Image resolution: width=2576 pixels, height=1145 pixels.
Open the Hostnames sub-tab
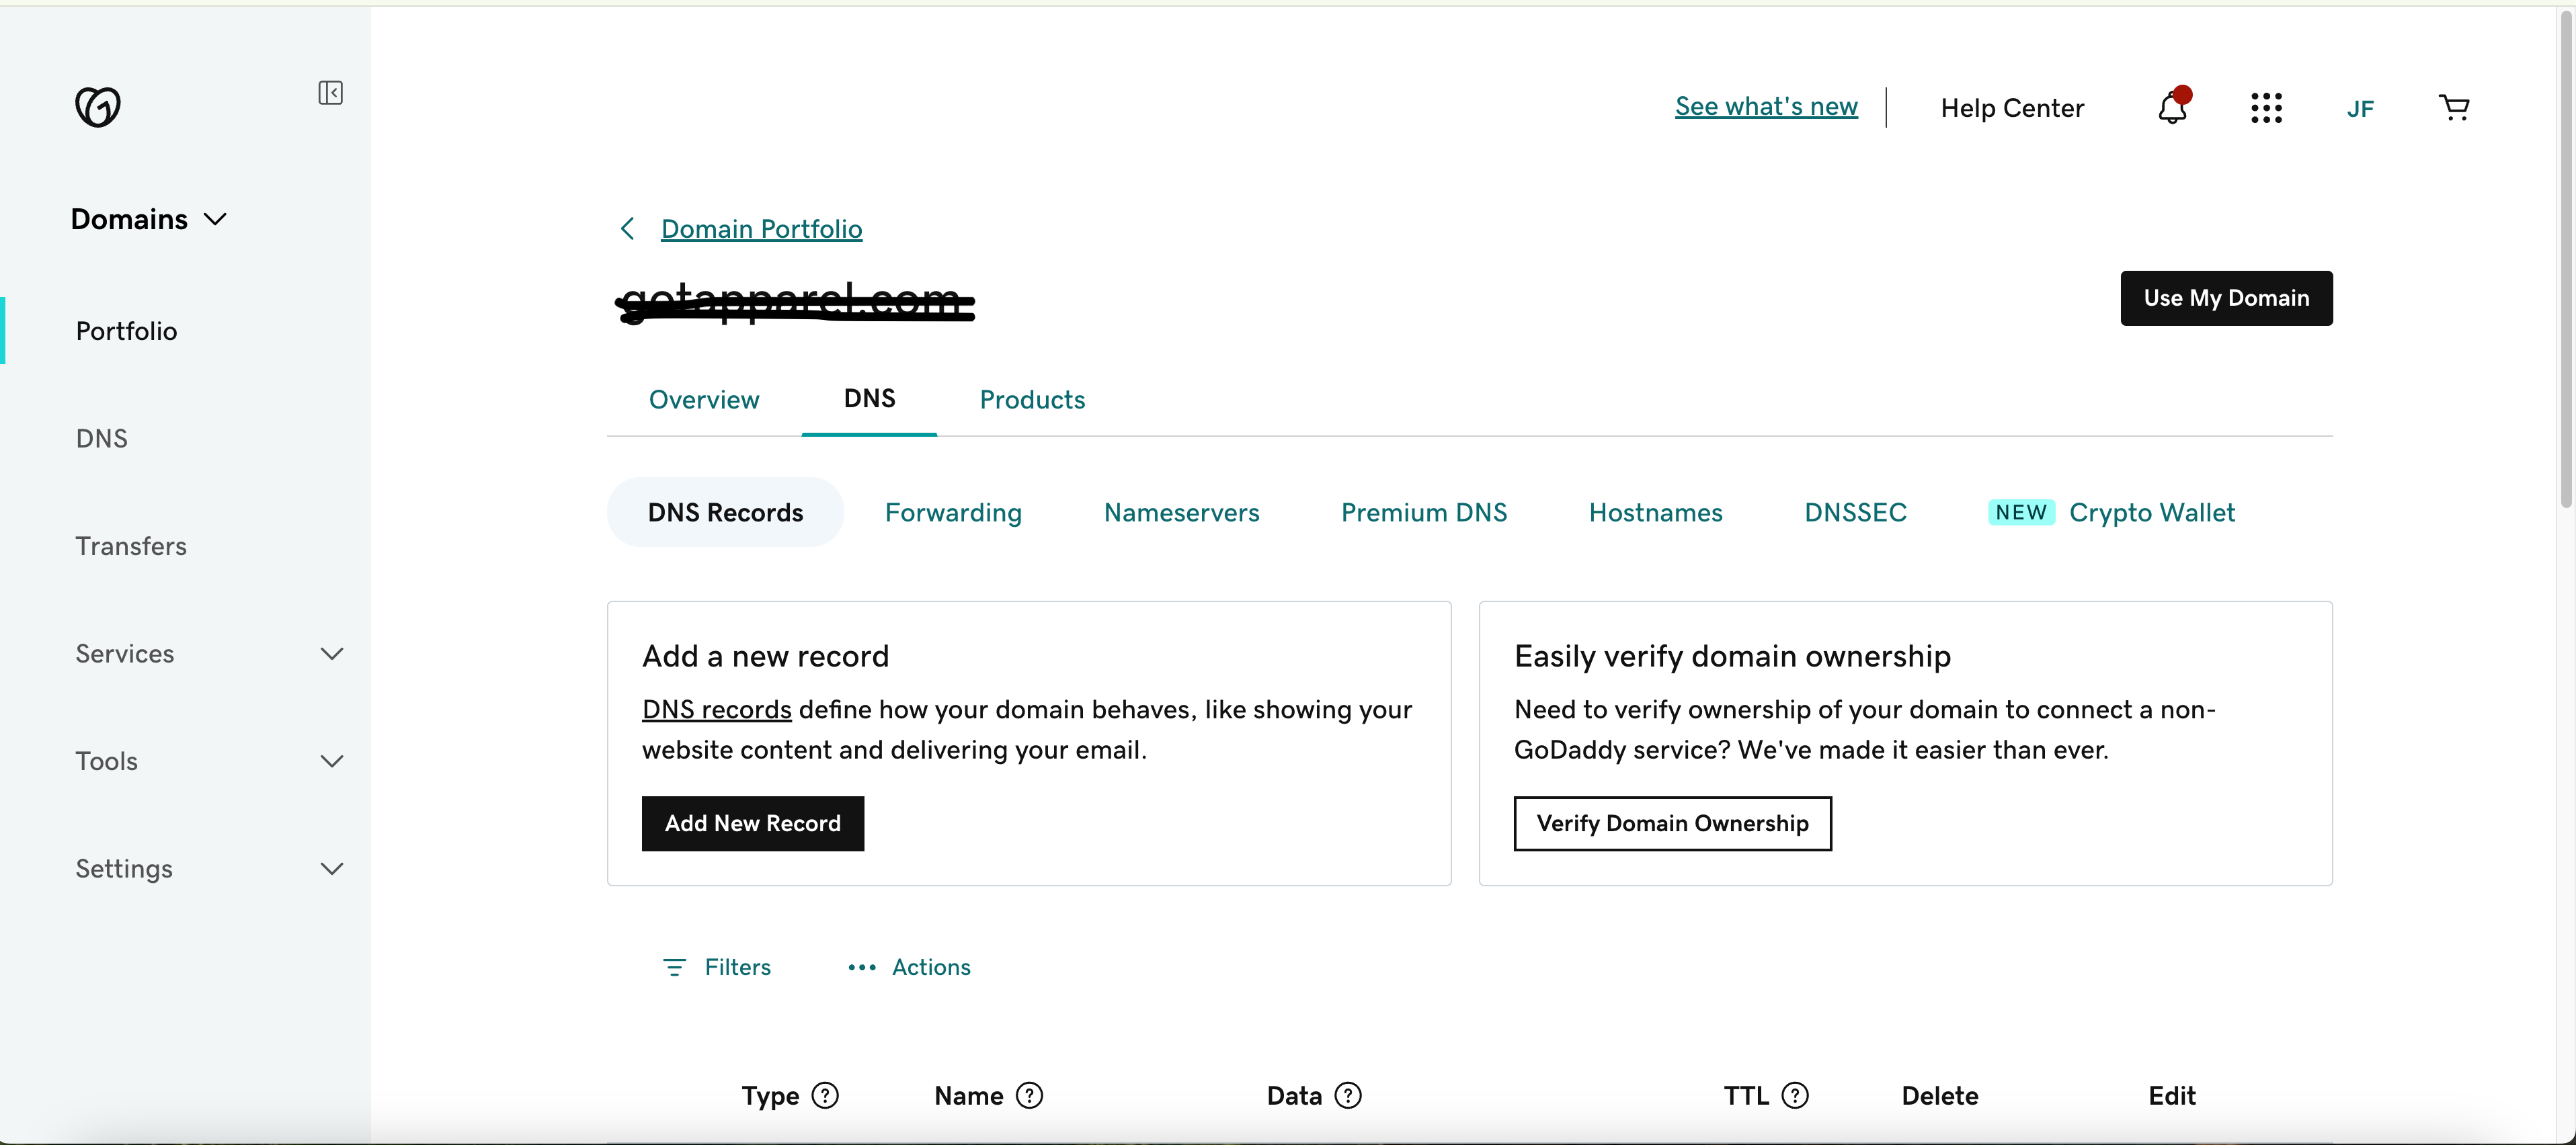pyautogui.click(x=1655, y=512)
